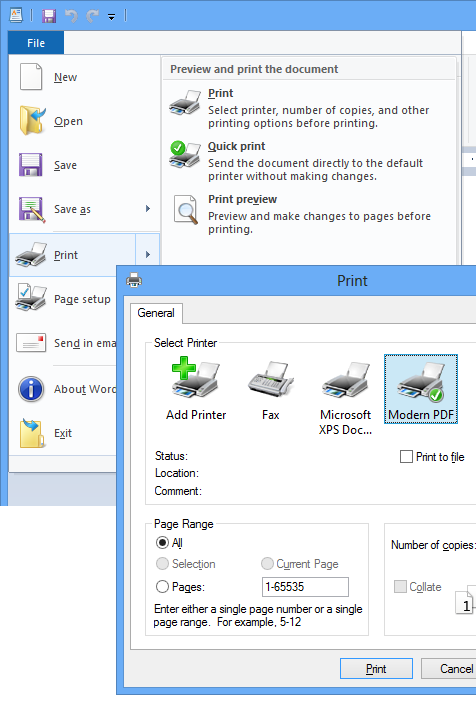
Task: Click the Print preview magnifier page icon
Action: tap(186, 209)
